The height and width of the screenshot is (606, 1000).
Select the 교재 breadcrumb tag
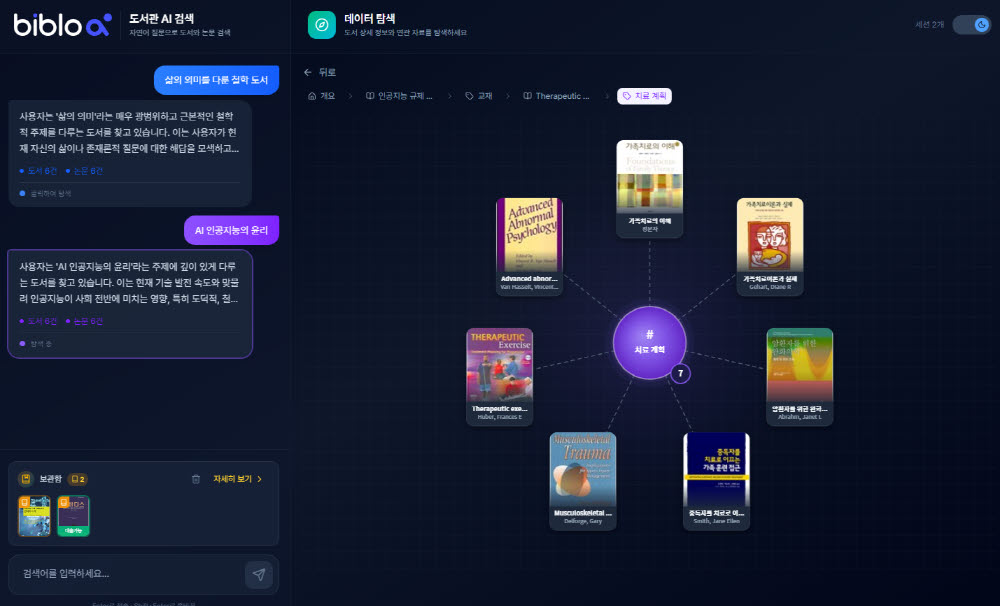click(479, 96)
